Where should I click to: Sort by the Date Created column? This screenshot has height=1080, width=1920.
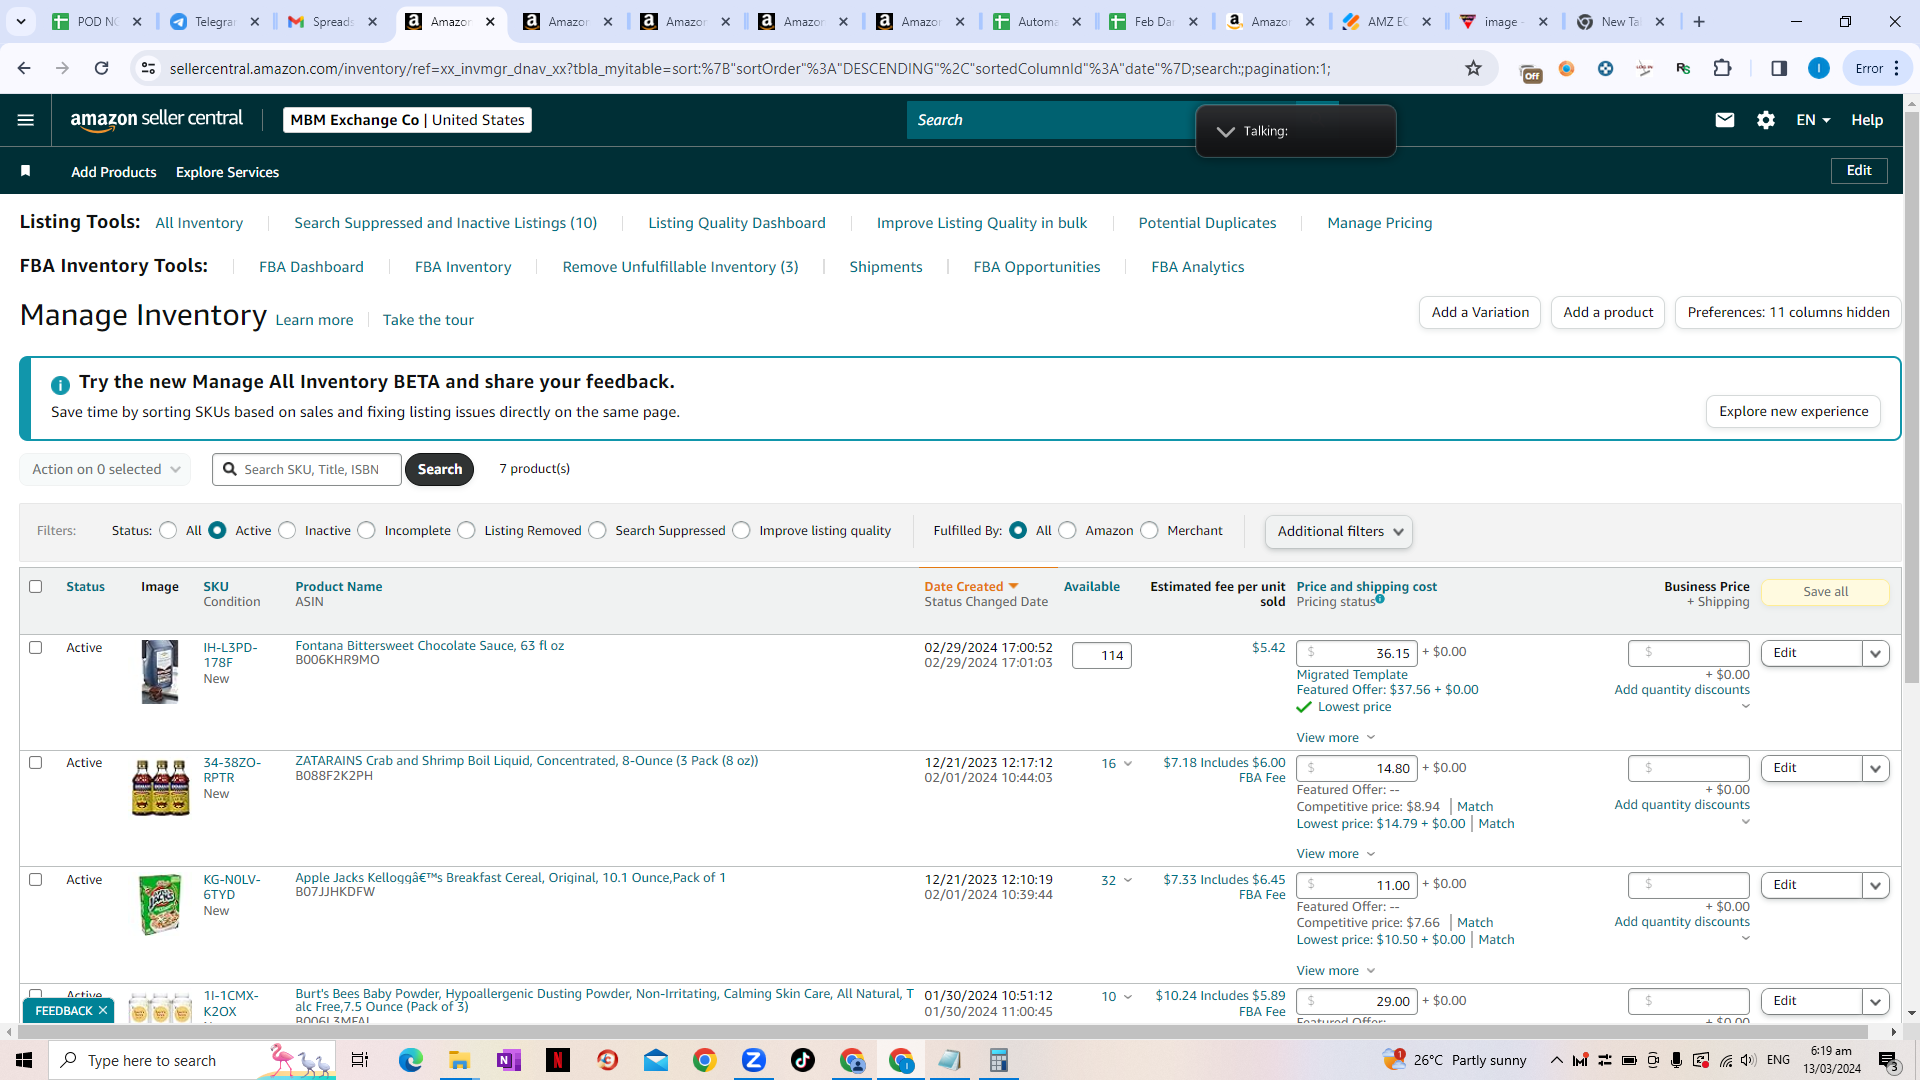click(x=971, y=587)
